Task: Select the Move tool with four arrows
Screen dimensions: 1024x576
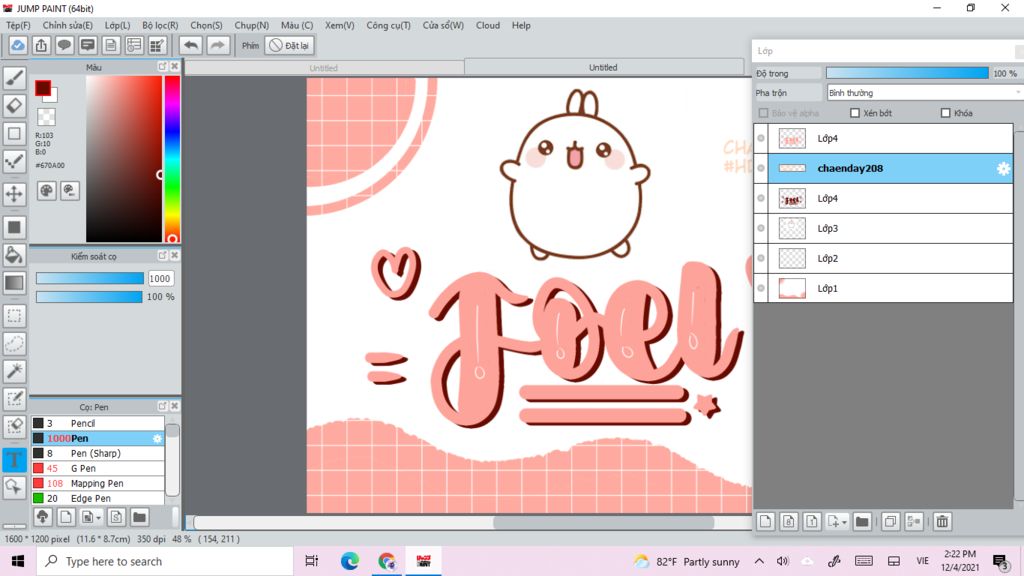Action: 14,194
